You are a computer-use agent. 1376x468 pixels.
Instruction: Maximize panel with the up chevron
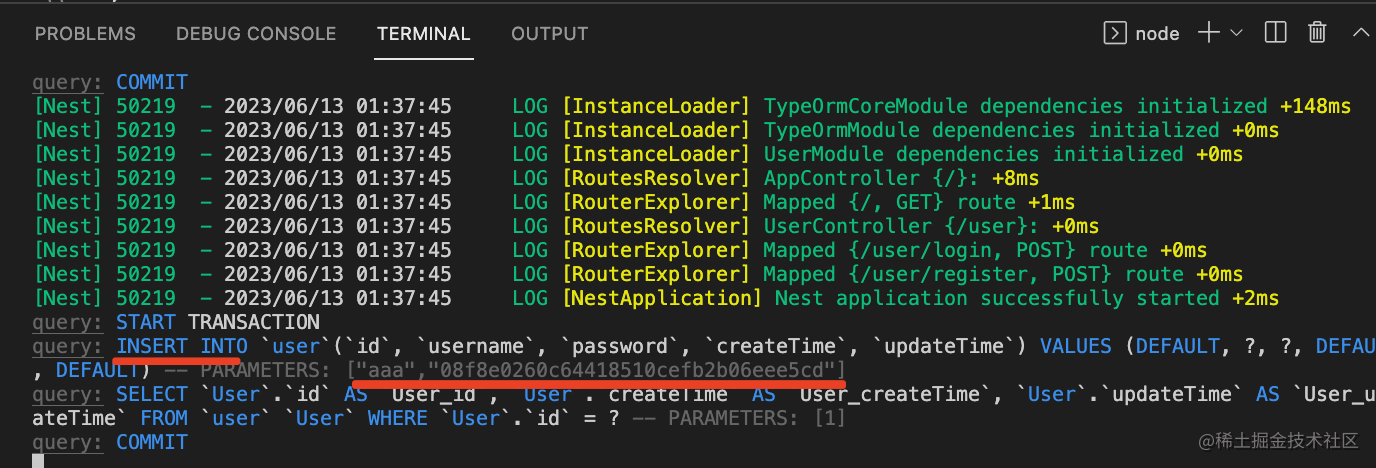coord(1361,33)
